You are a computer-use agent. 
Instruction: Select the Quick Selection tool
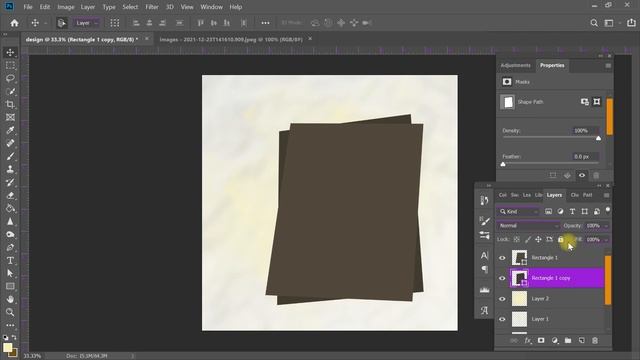click(10, 91)
